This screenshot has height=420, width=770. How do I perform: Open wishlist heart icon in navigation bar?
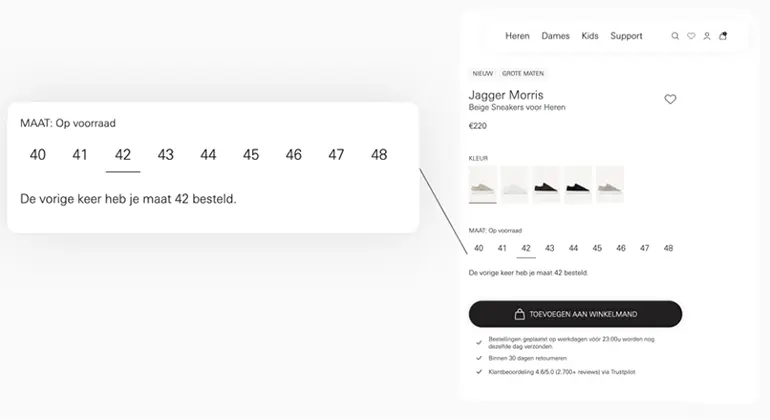pyautogui.click(x=691, y=36)
